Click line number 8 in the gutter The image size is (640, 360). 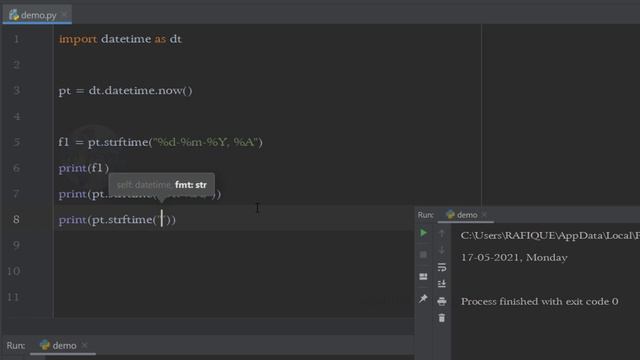coord(16,220)
